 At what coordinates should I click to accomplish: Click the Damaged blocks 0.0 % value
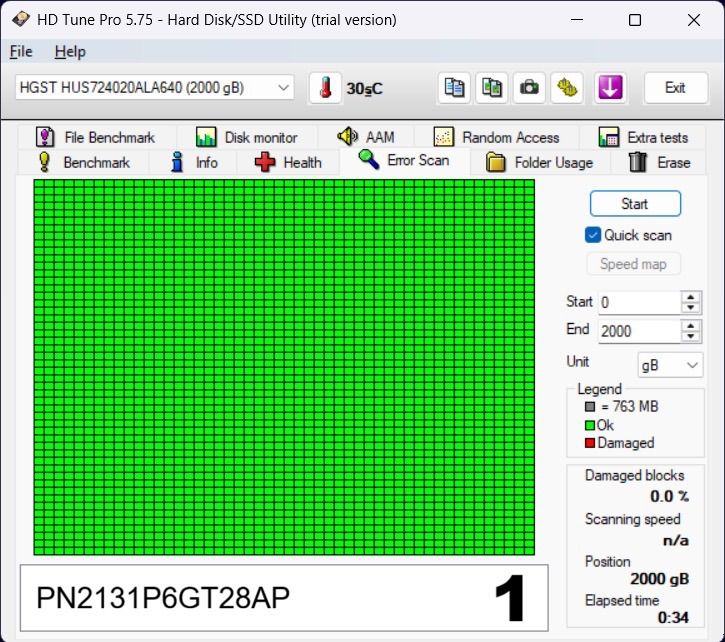[x=669, y=496]
